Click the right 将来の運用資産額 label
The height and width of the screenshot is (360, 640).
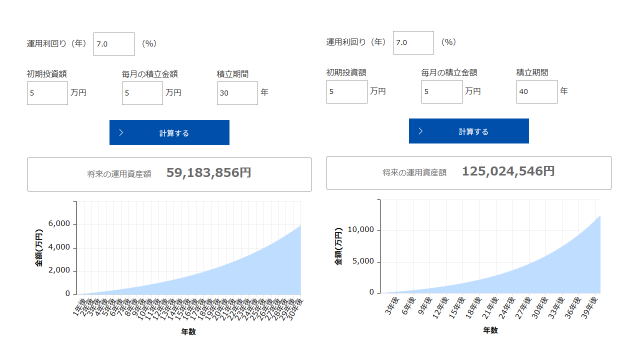[x=414, y=173]
